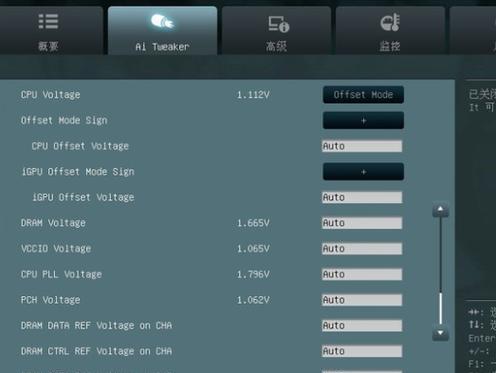Screen dimensions: 496x373
Task: Click the iGPU Offset Voltage label
Action: coord(83,197)
